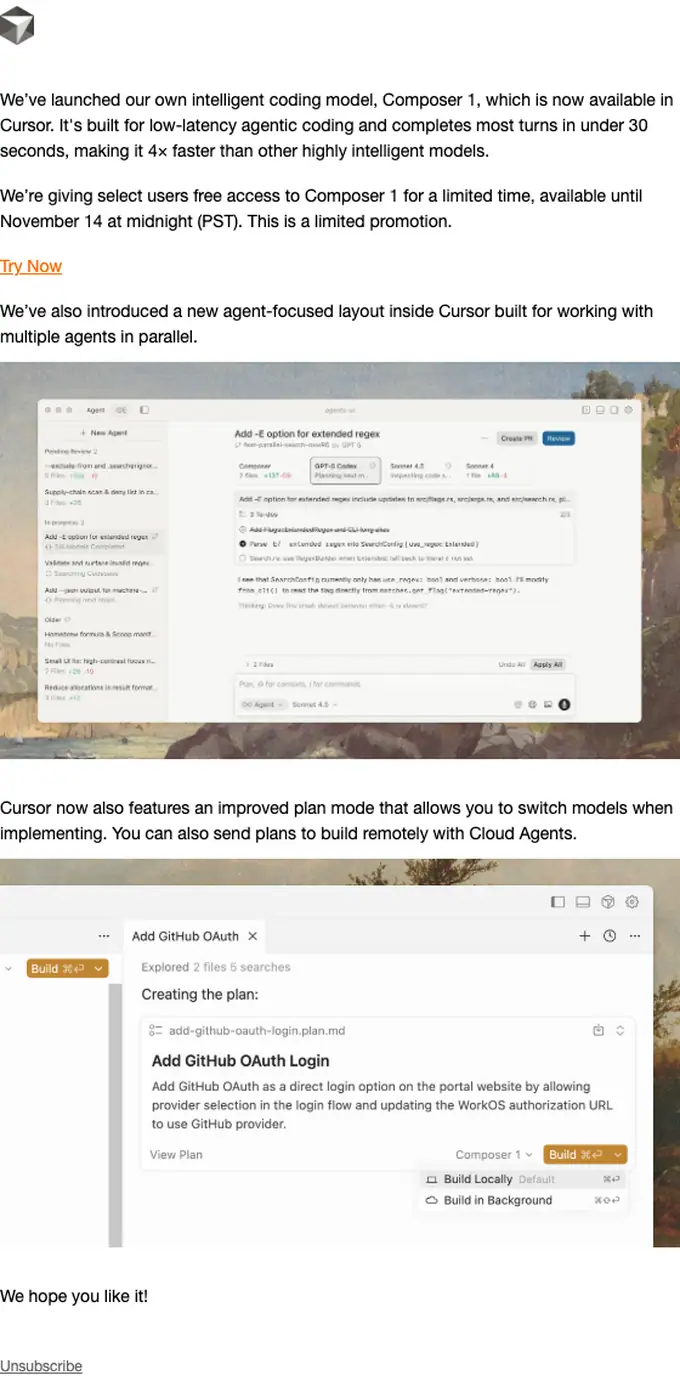680x1381 pixels.
Task: Switch the Agent/IDE layout toggle
Action: coord(108,410)
